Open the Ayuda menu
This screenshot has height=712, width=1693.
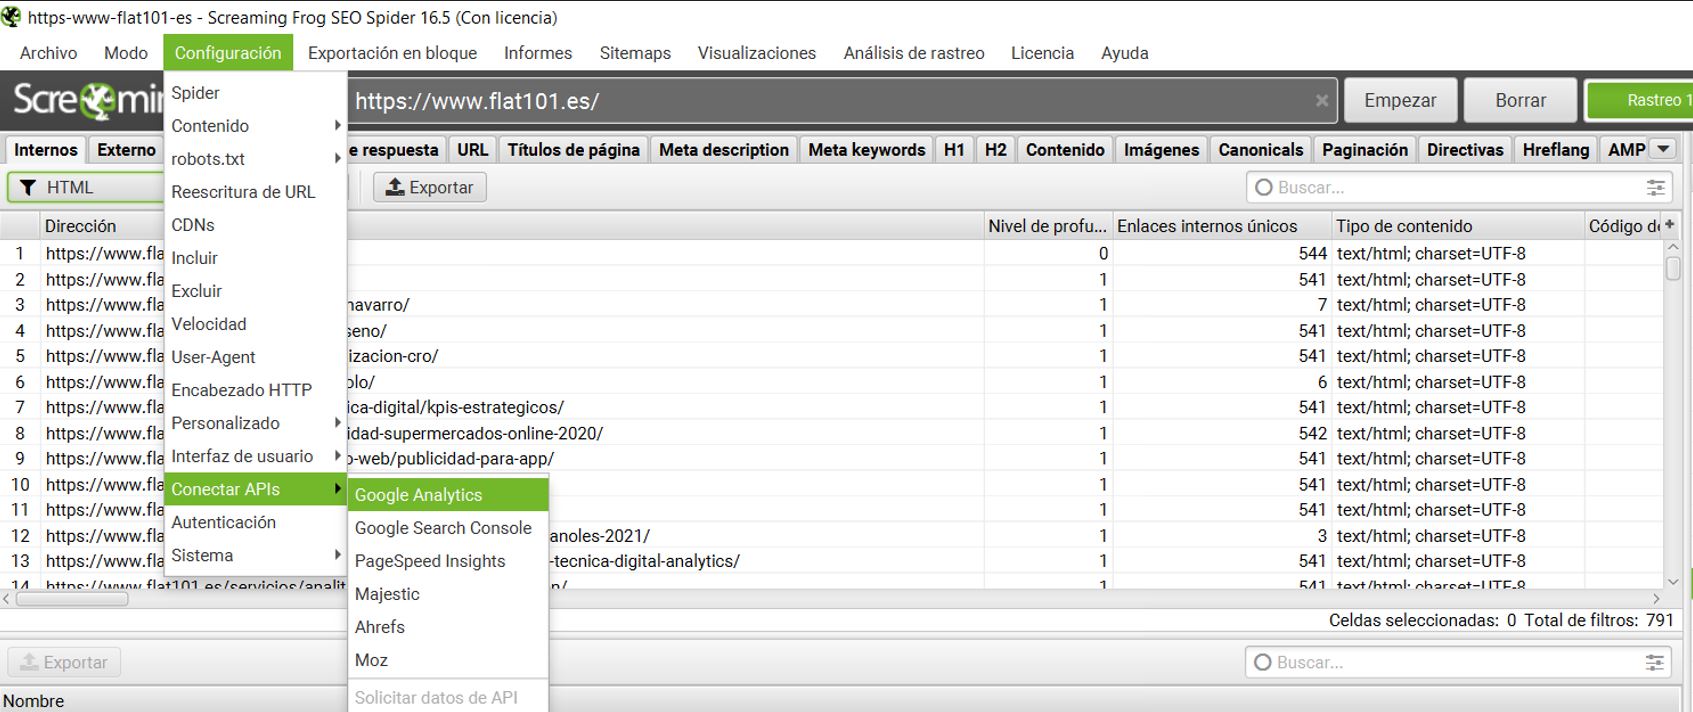1125,53
